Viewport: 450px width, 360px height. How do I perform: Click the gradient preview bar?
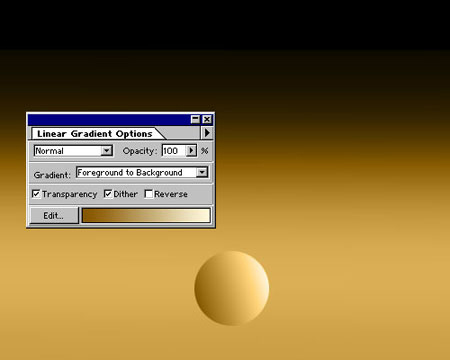click(x=146, y=215)
